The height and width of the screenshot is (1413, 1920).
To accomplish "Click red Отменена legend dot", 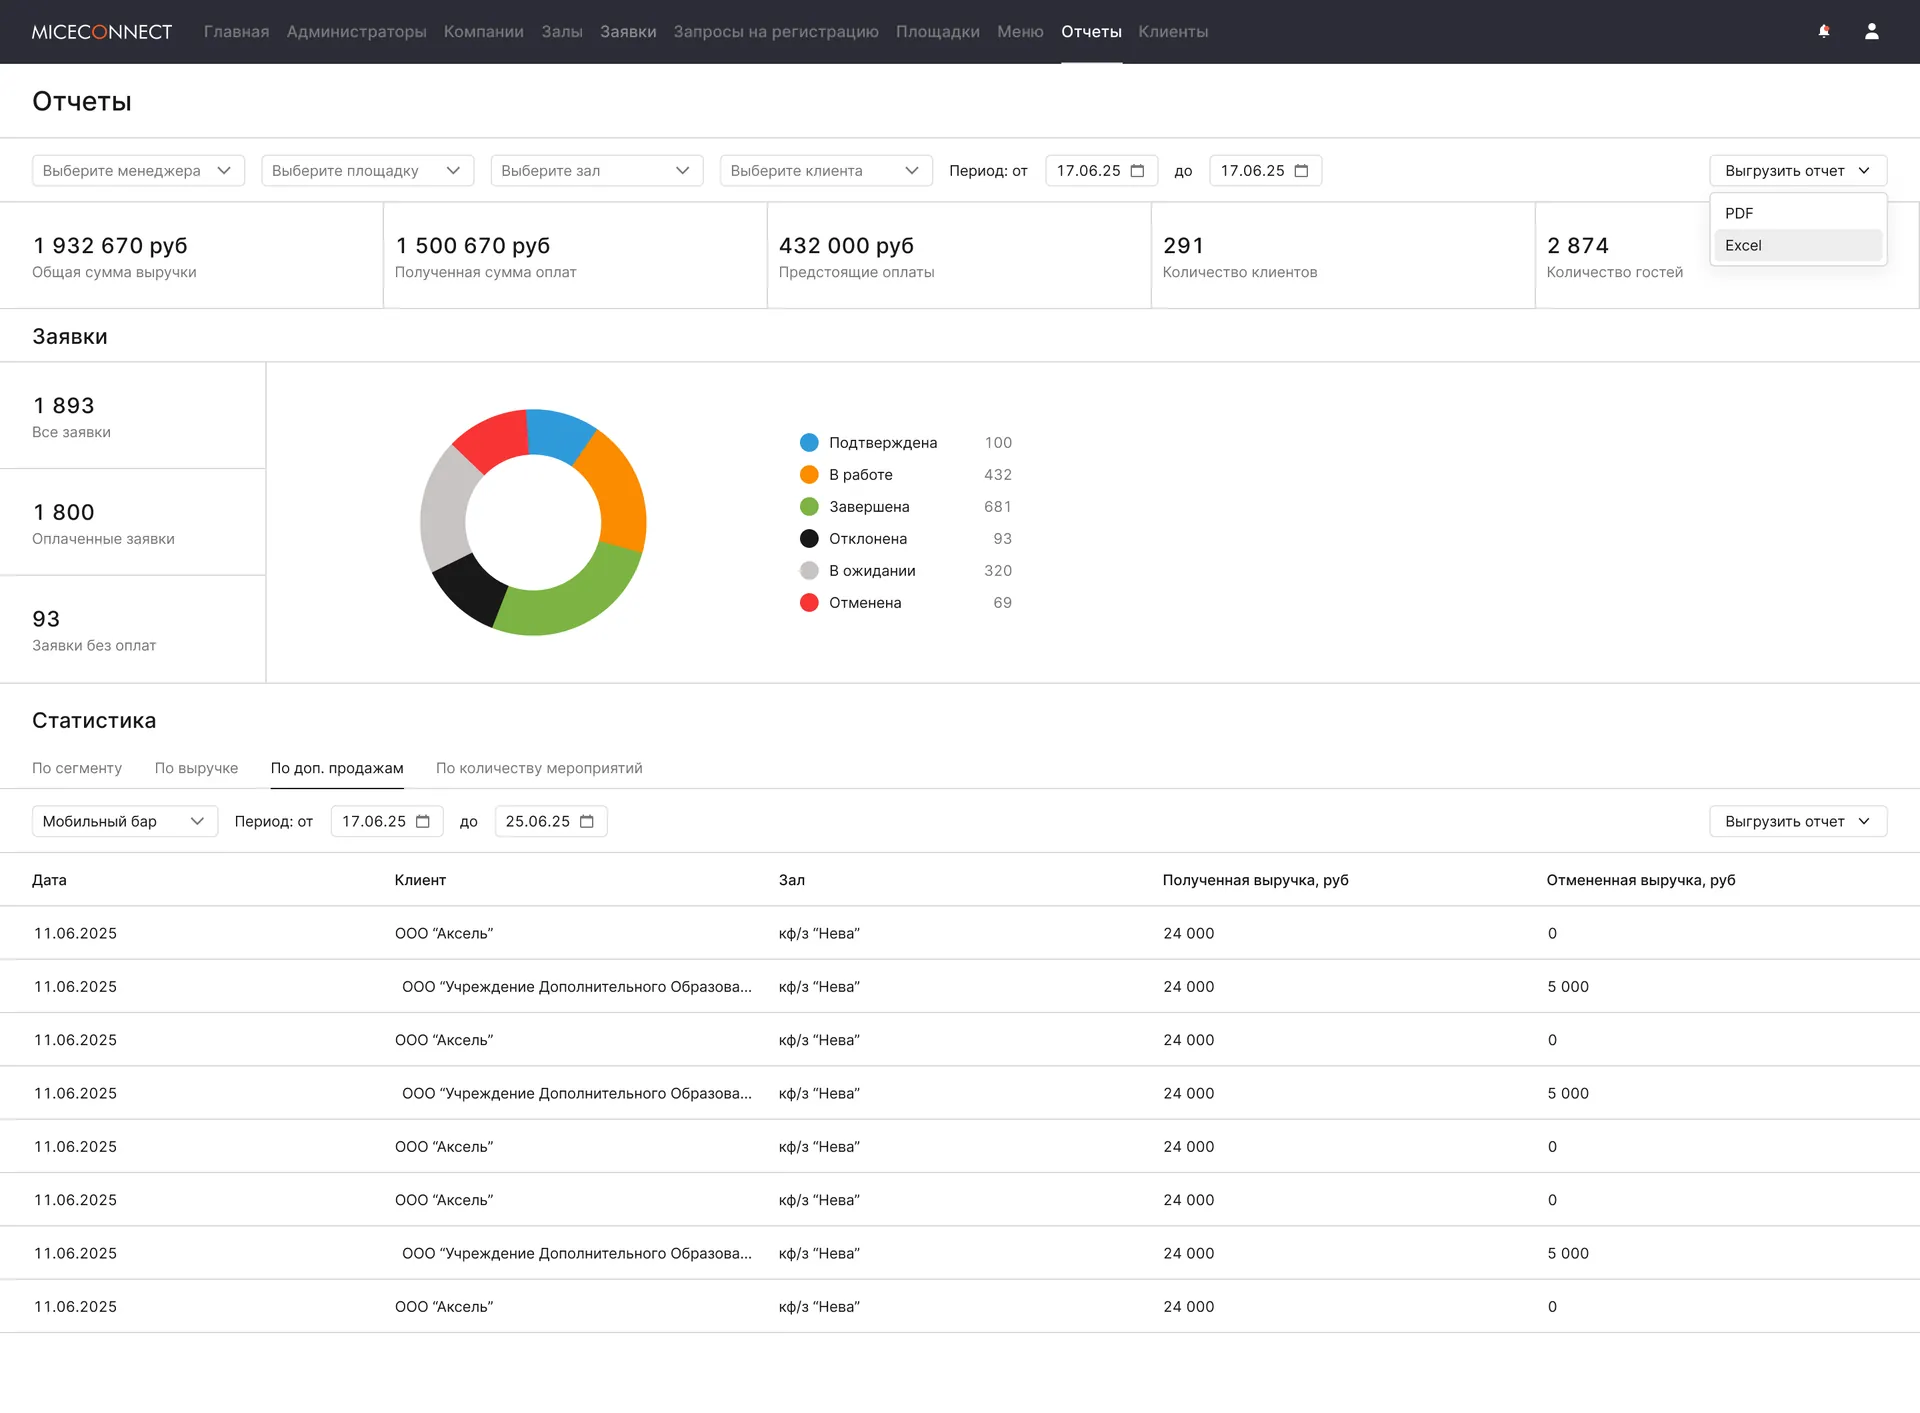I will (809, 603).
